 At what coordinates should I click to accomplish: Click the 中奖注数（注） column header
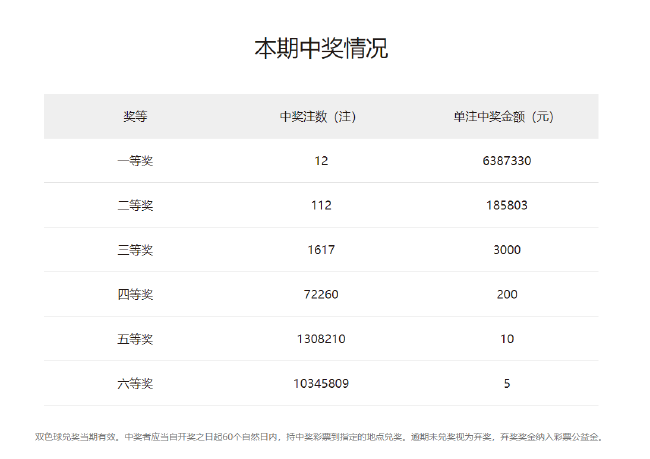click(319, 116)
